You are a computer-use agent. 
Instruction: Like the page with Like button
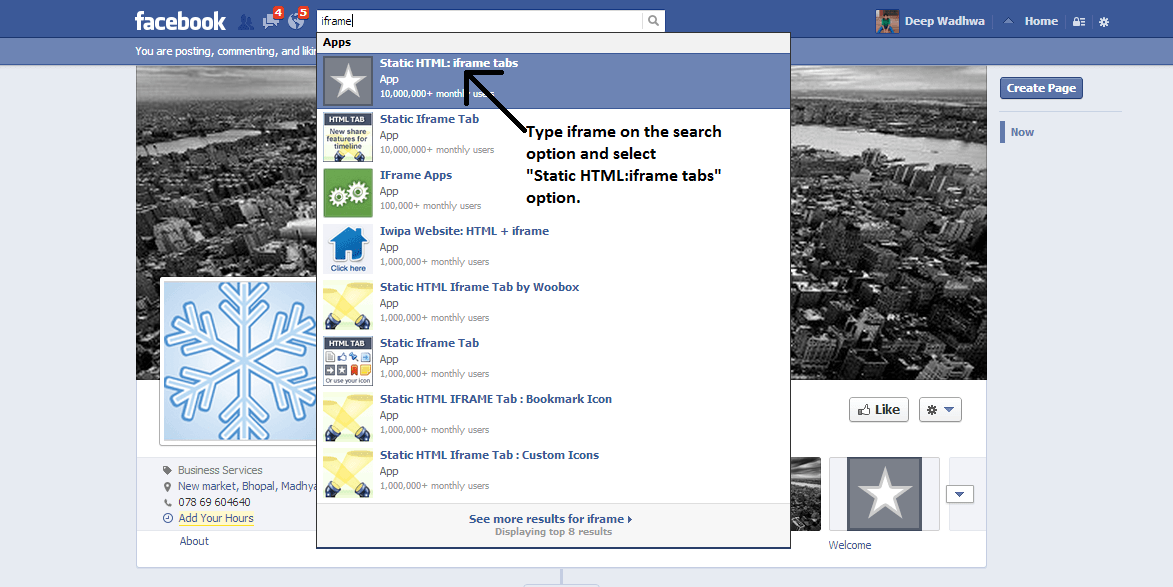click(x=878, y=410)
